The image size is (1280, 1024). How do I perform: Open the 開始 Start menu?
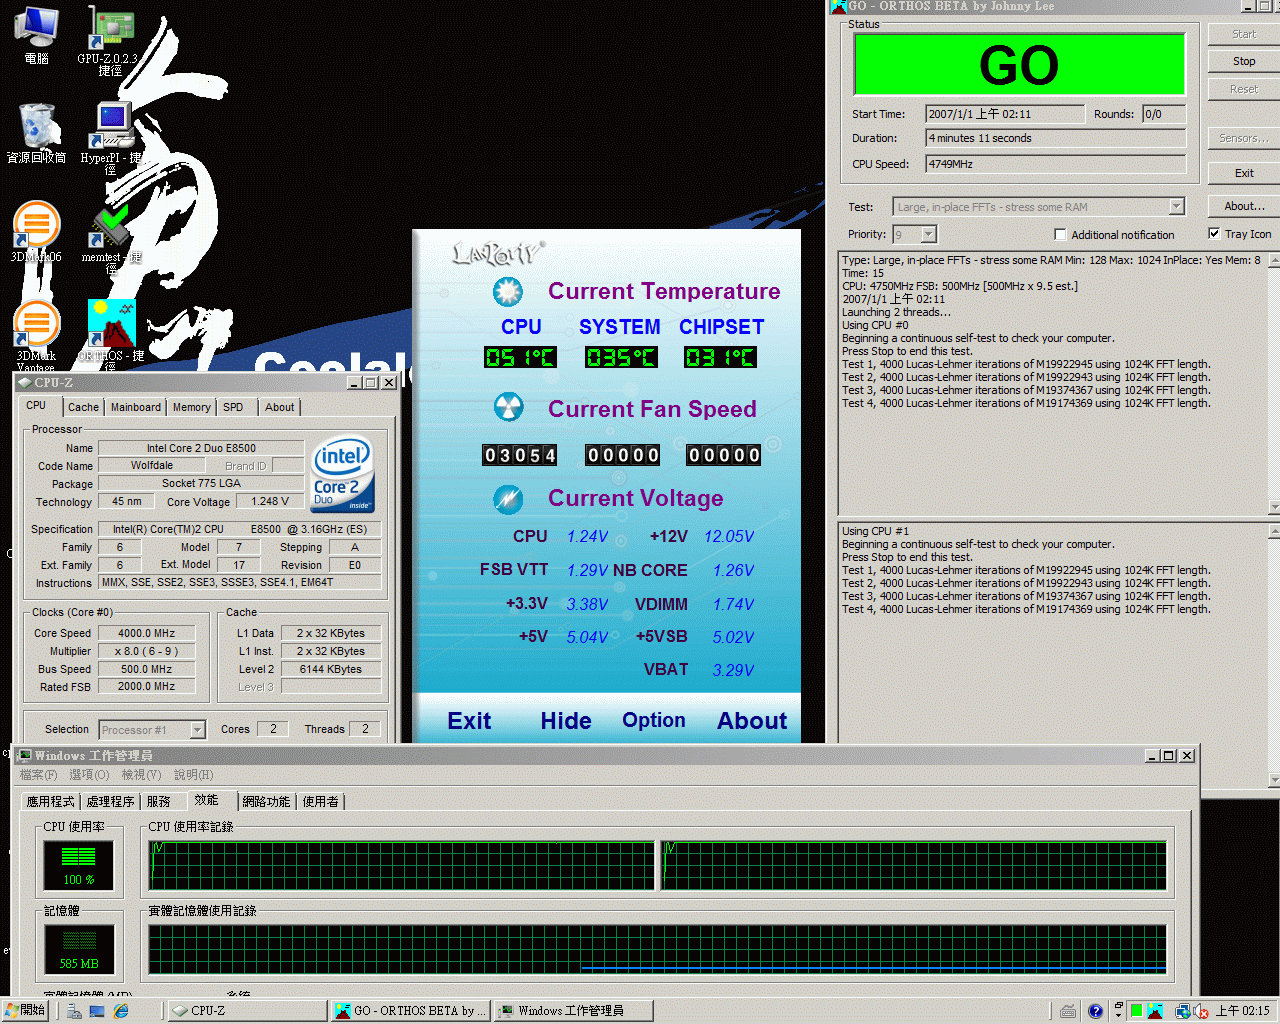[x=26, y=1011]
